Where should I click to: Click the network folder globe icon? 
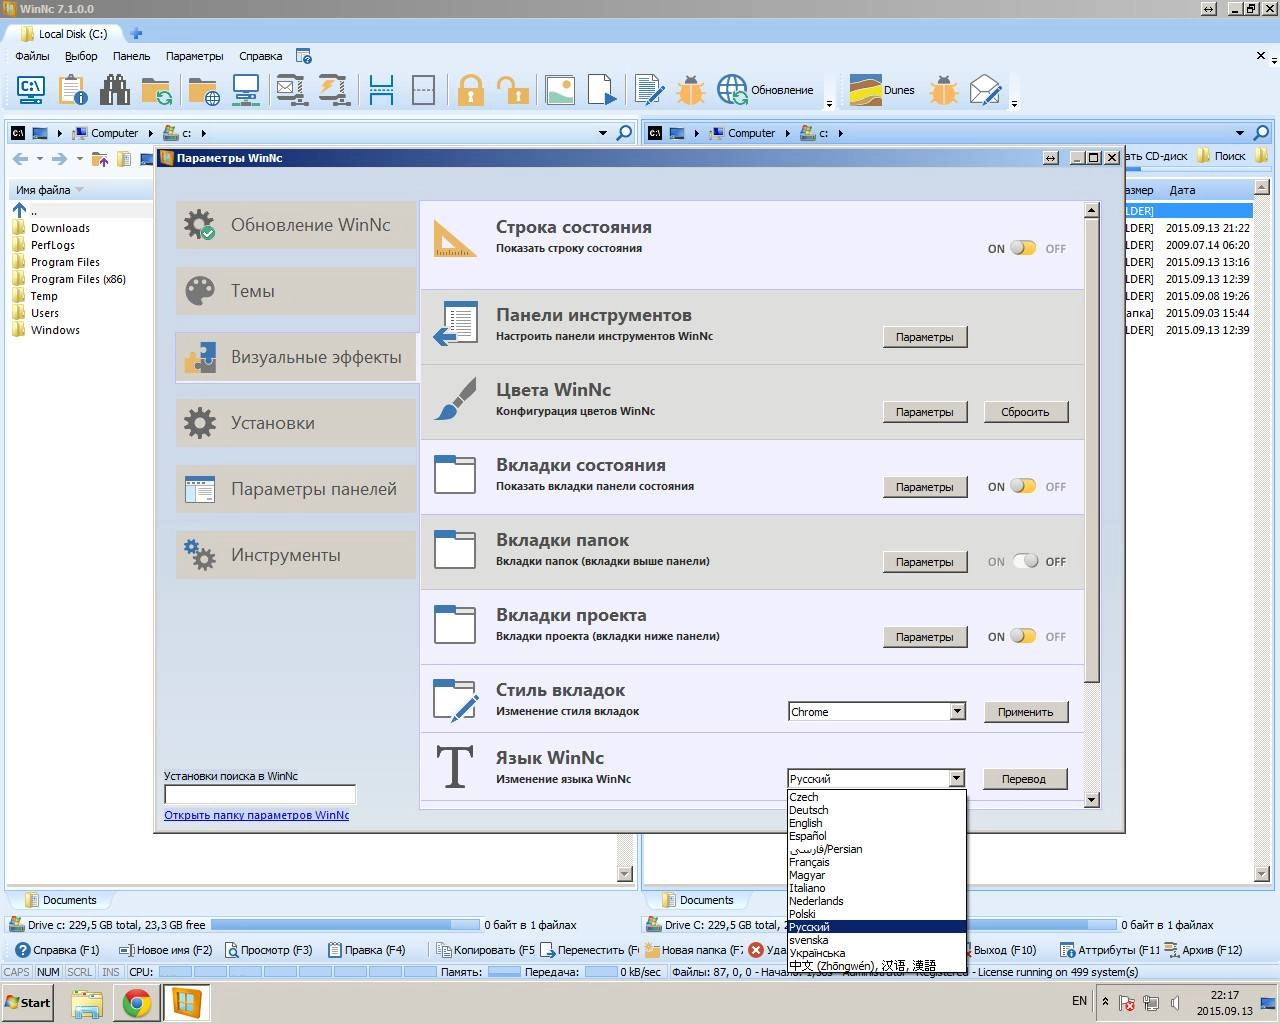tap(204, 90)
